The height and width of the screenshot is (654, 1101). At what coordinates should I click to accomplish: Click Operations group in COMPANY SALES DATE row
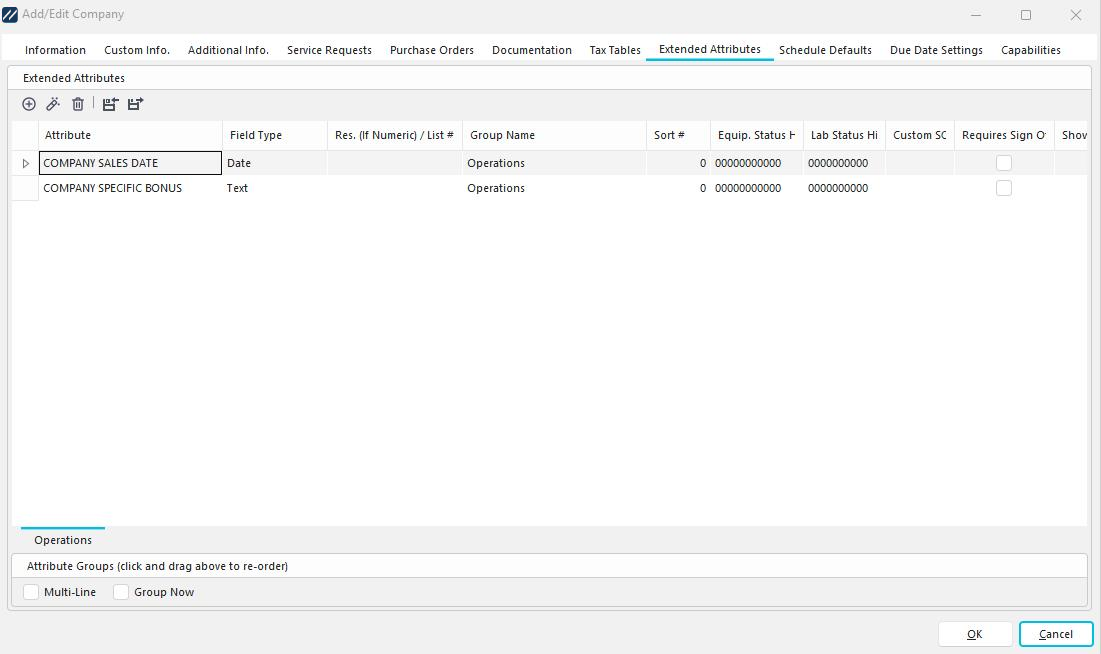(x=554, y=163)
